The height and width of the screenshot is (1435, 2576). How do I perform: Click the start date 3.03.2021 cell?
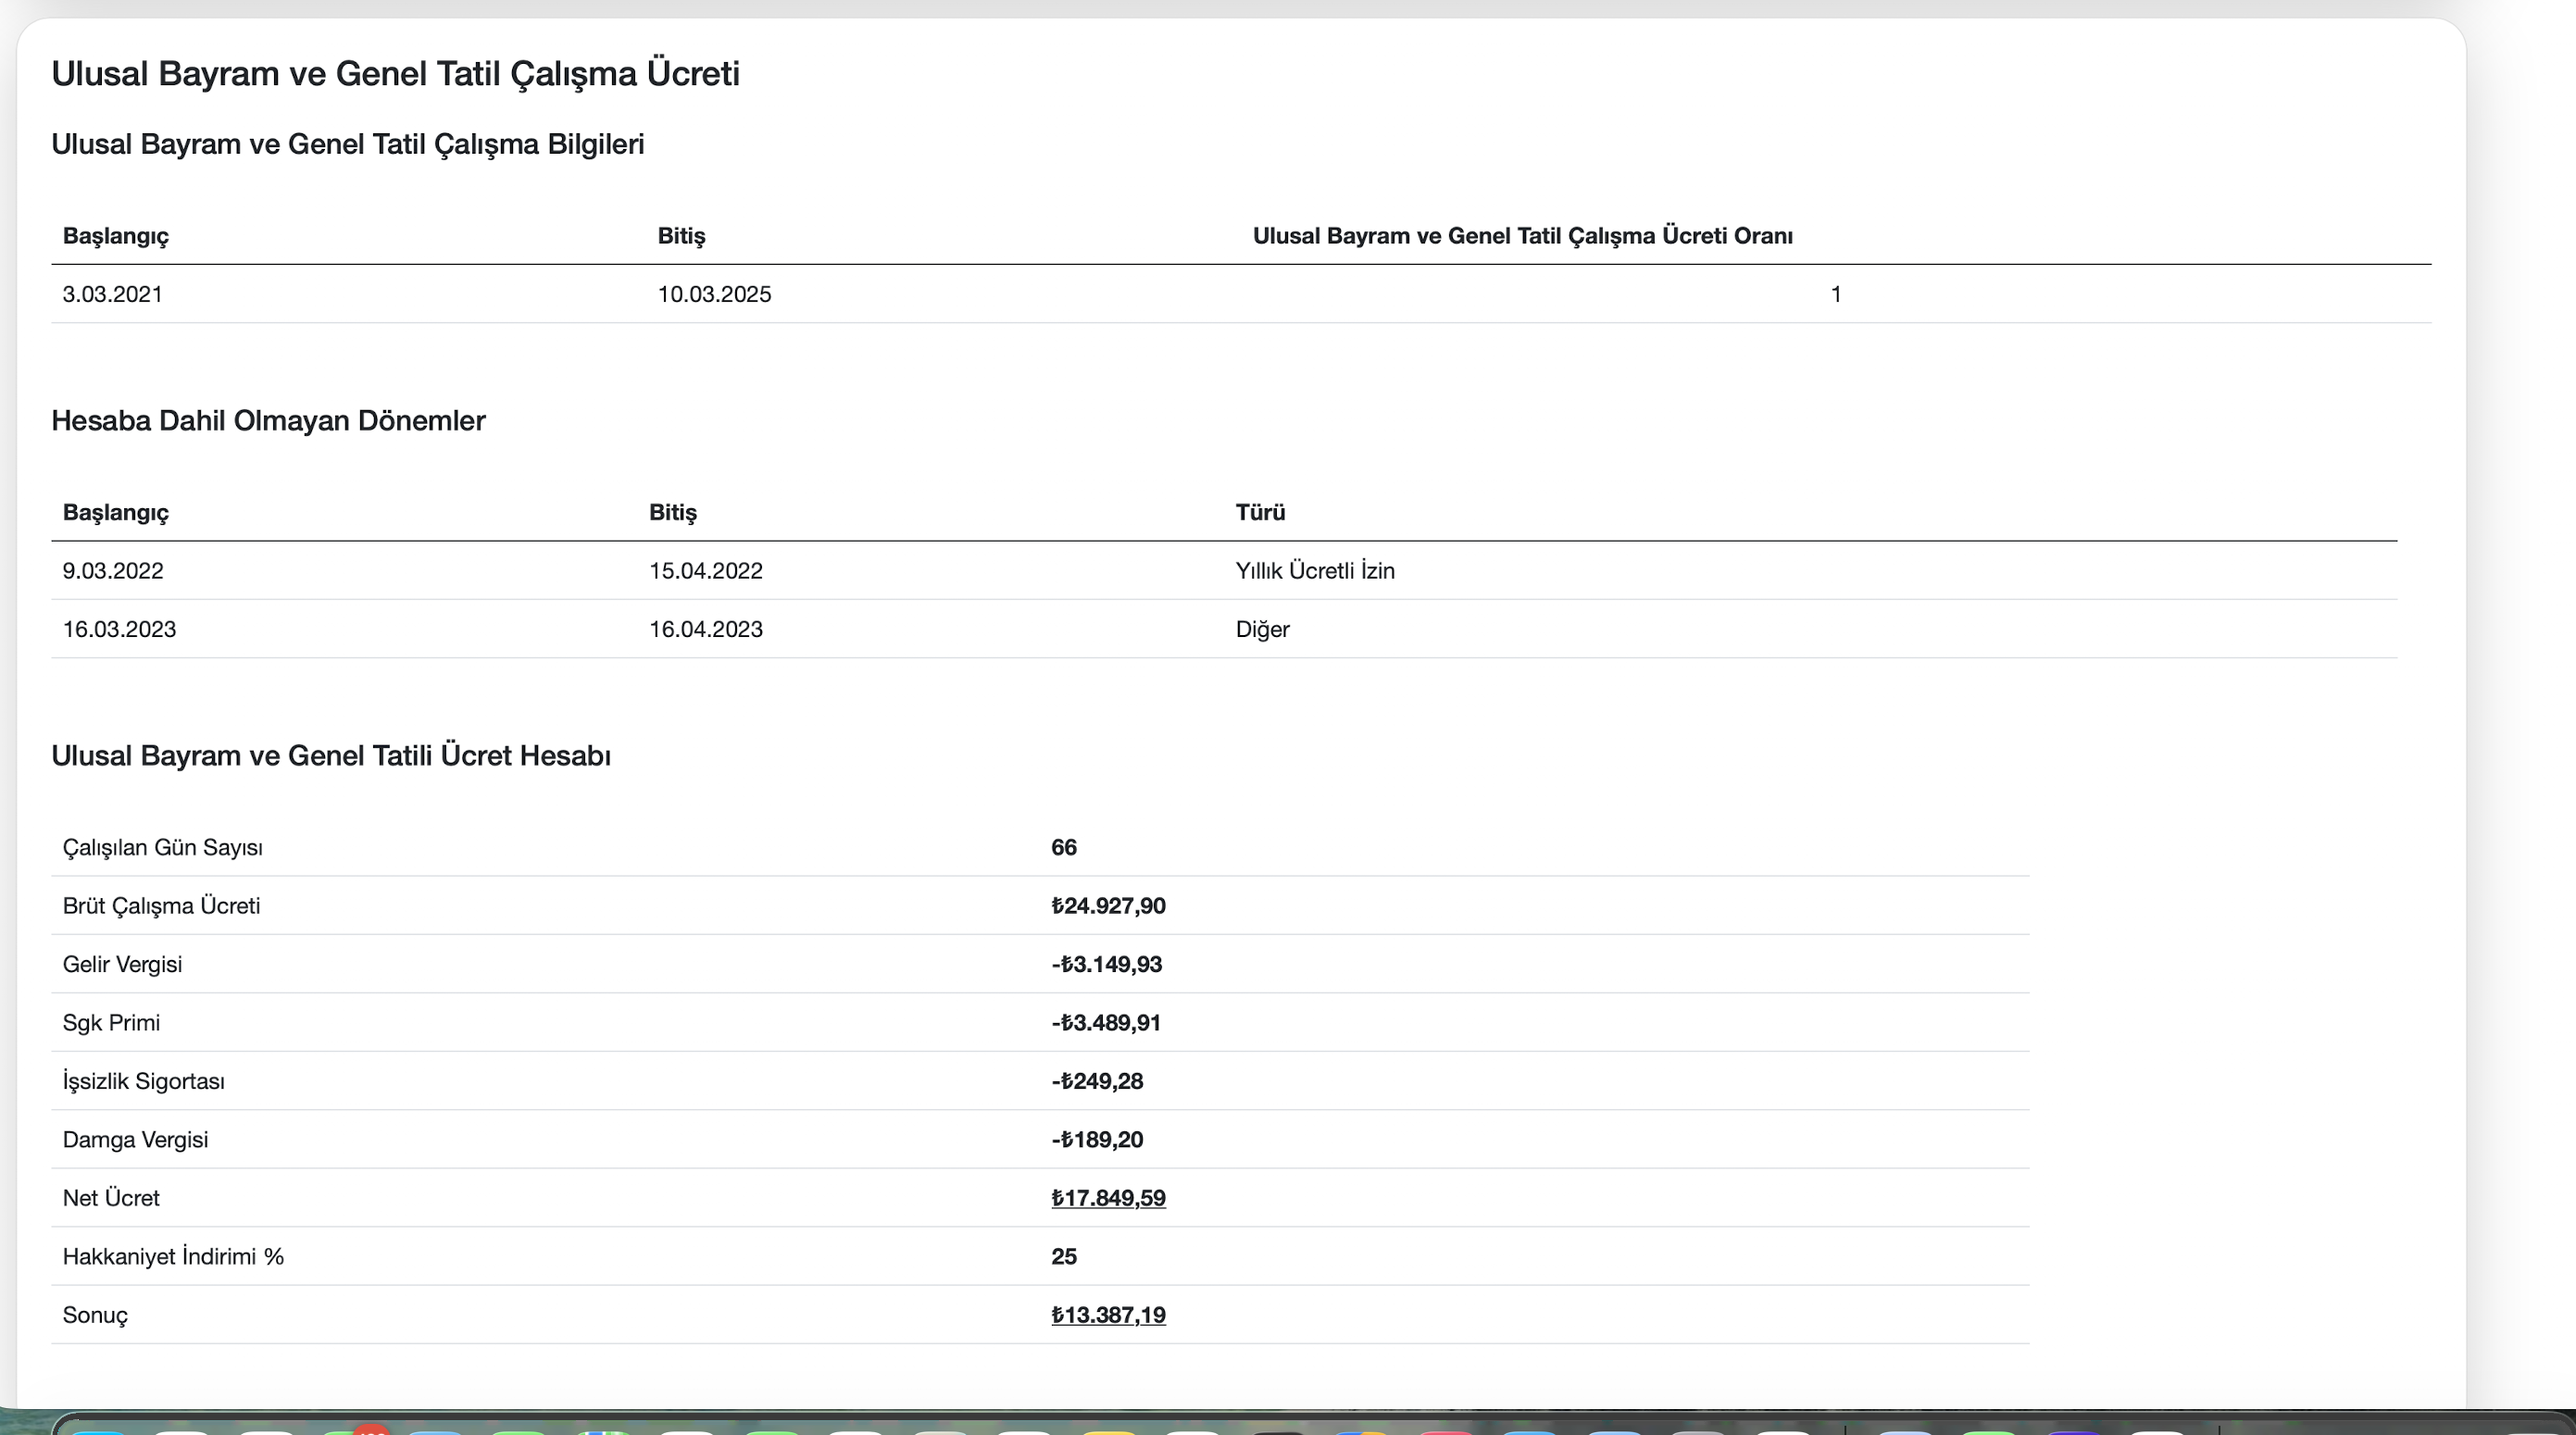click(x=112, y=295)
